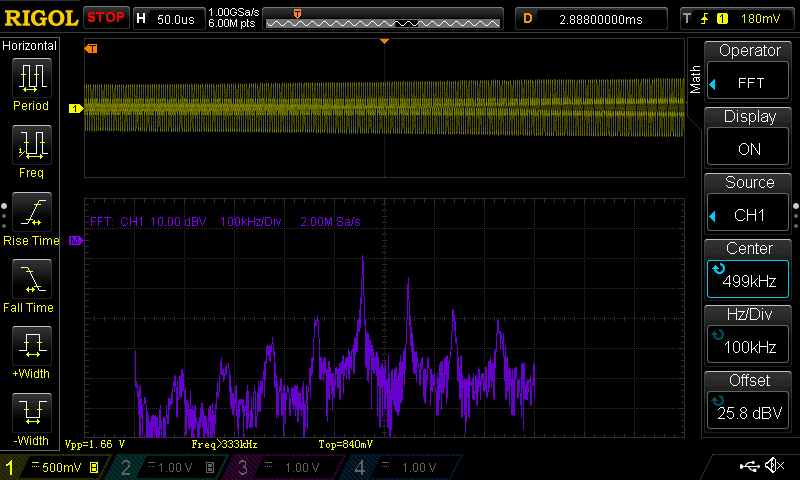The height and width of the screenshot is (480, 800).
Task: Toggle the muted sound speaker icon
Action: (775, 465)
